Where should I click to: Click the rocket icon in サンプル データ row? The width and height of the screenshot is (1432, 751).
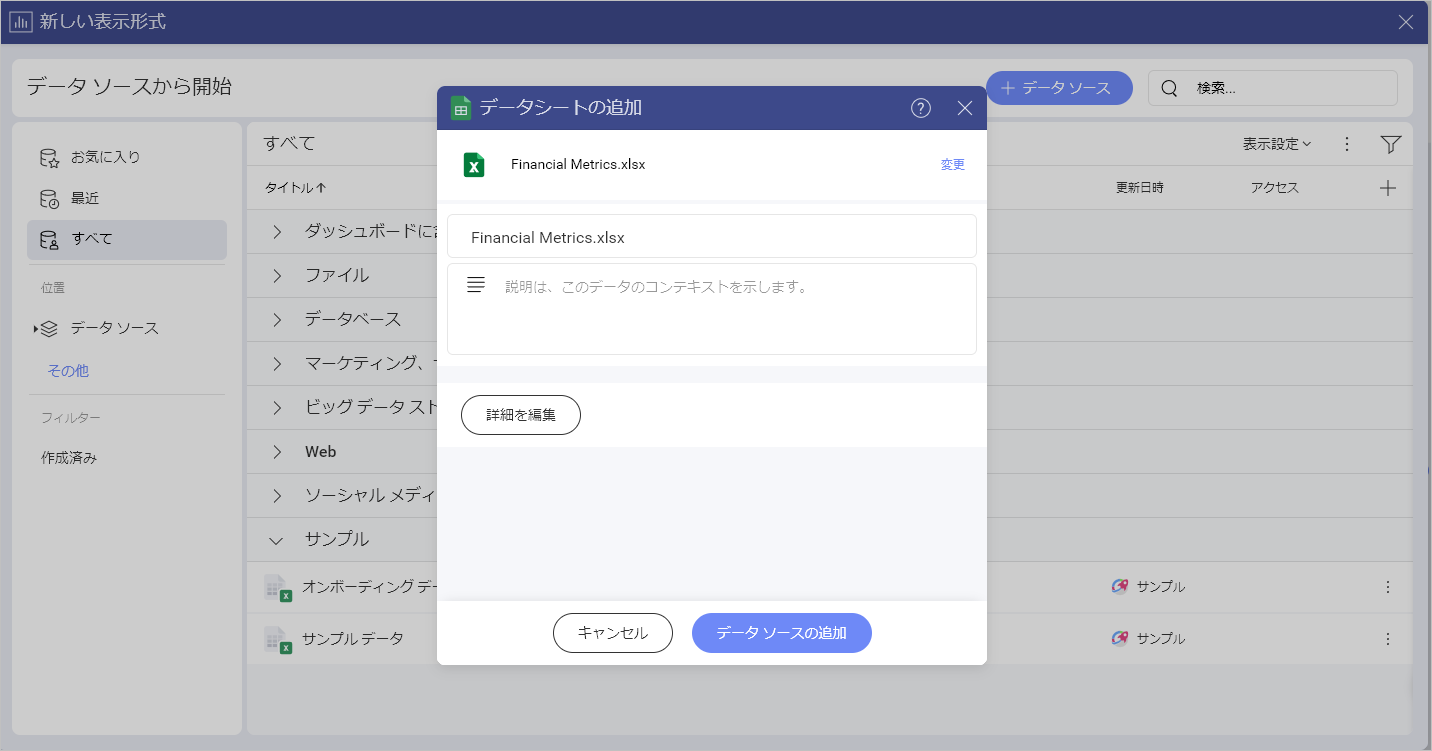coord(1120,639)
